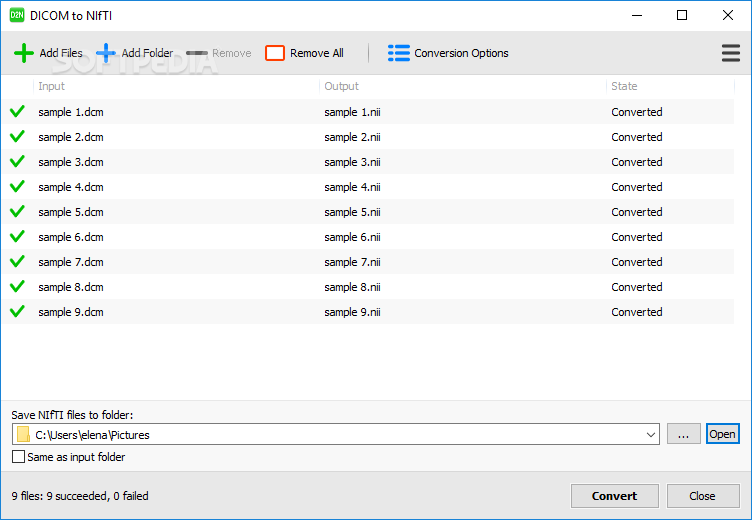Click 'Save NIfTI files to folder:' label
The height and width of the screenshot is (520, 752).
coord(72,415)
